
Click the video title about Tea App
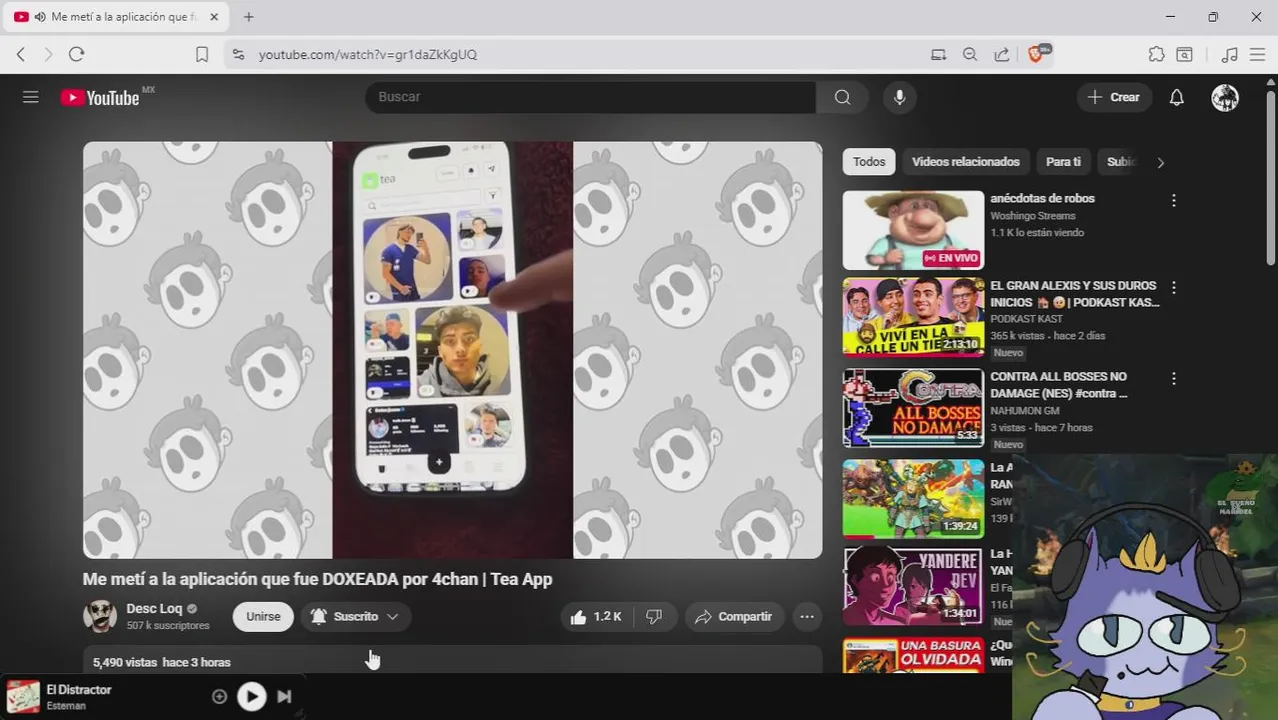click(317, 579)
